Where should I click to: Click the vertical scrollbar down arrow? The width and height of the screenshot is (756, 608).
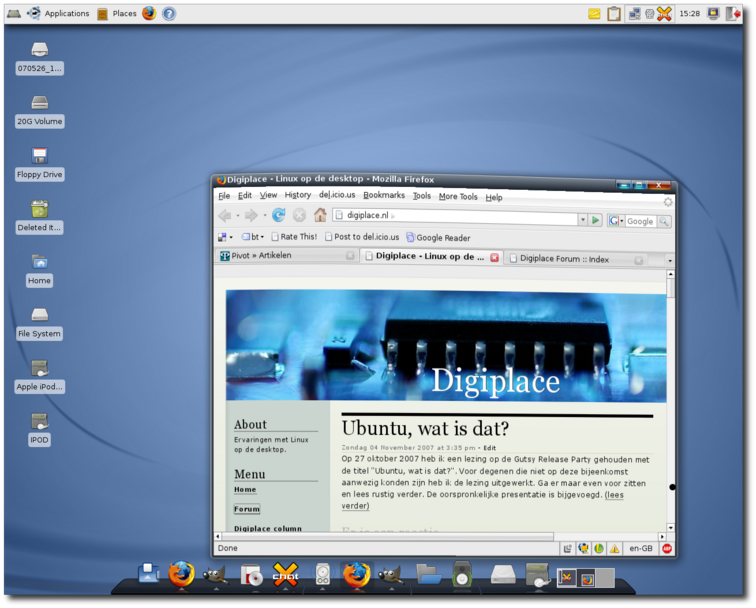coord(670,527)
